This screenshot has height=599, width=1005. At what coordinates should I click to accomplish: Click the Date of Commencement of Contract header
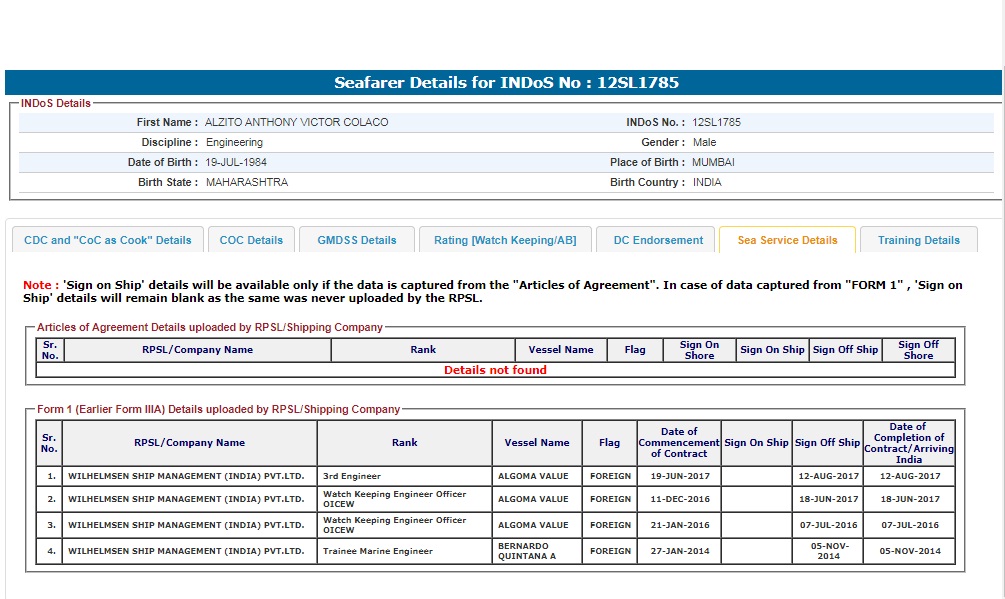(678, 442)
